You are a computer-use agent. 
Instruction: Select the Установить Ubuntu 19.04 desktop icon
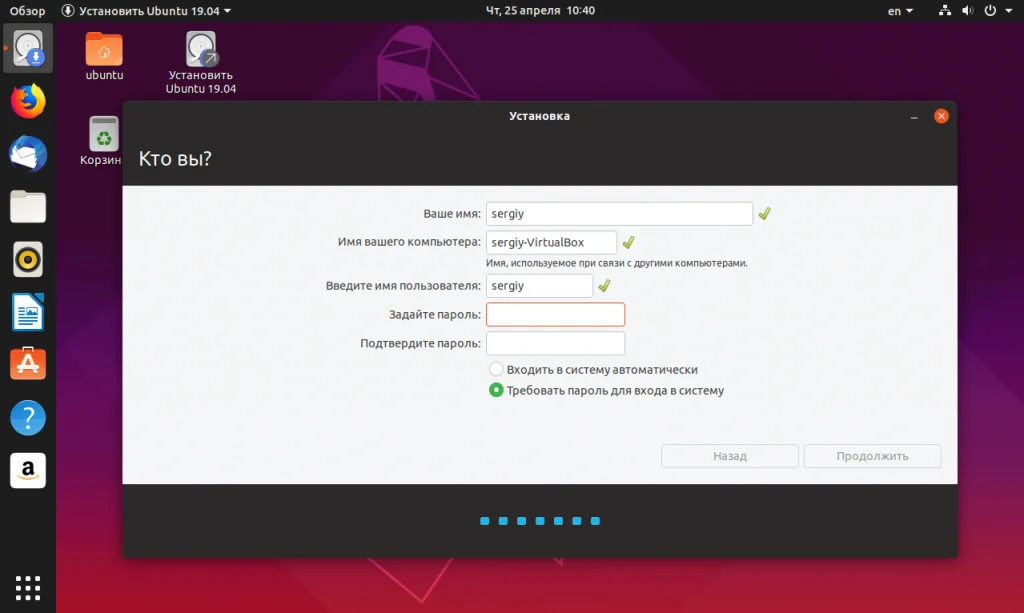200,63
